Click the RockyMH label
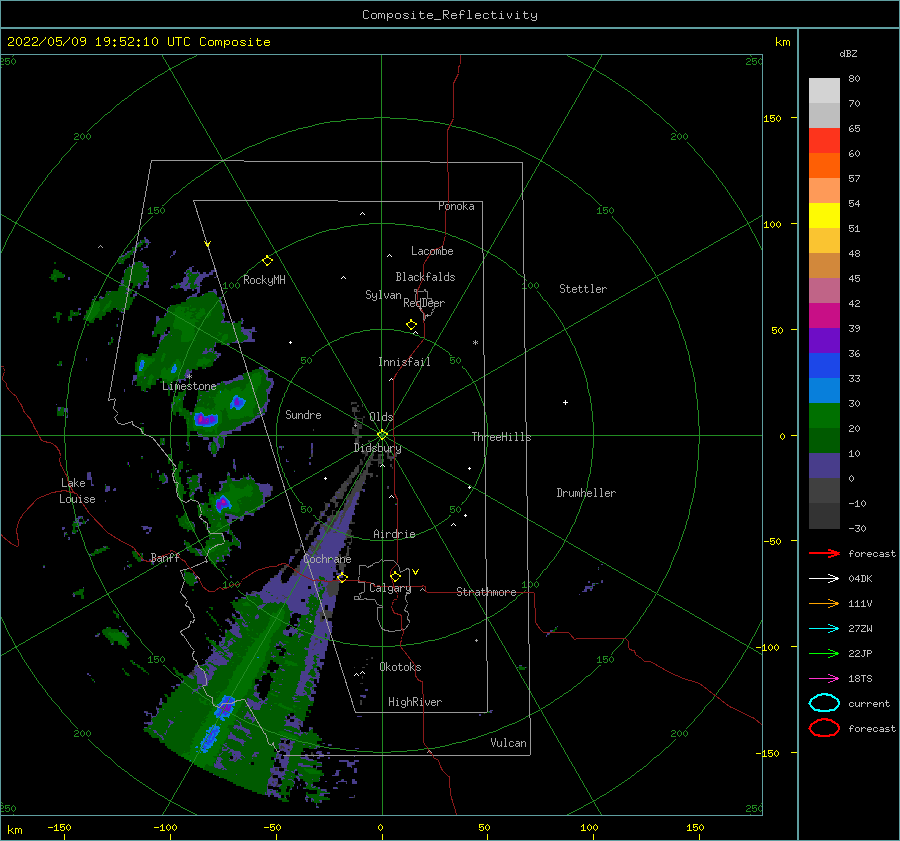900x841 pixels. click(264, 280)
